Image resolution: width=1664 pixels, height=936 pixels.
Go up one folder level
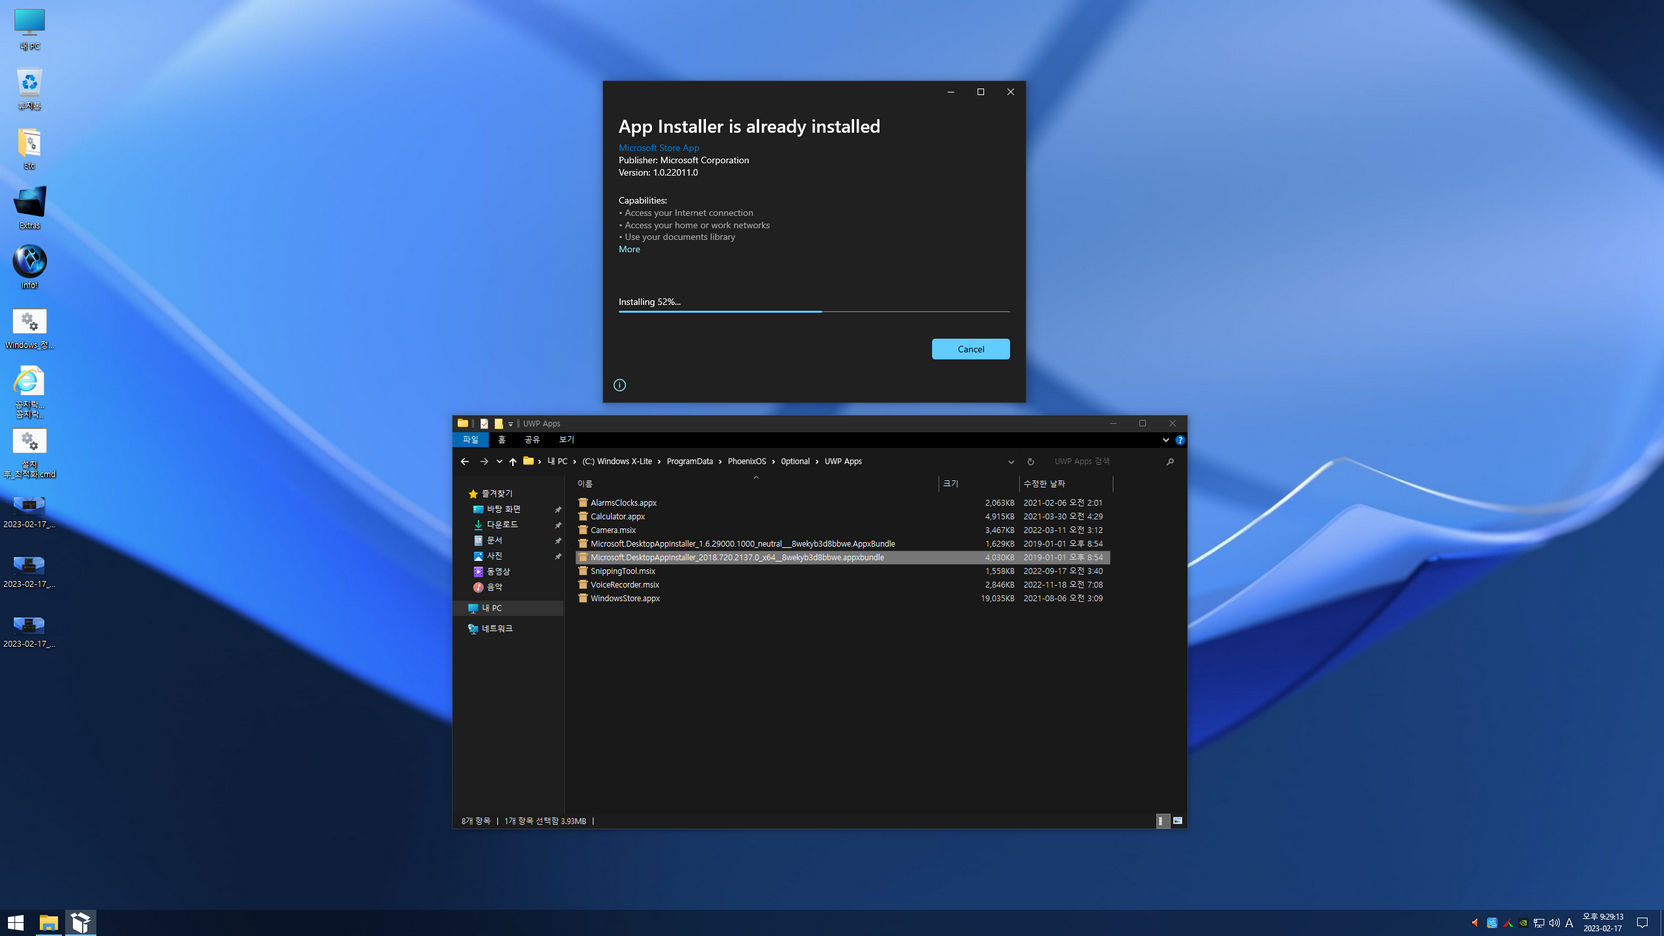pyautogui.click(x=513, y=462)
